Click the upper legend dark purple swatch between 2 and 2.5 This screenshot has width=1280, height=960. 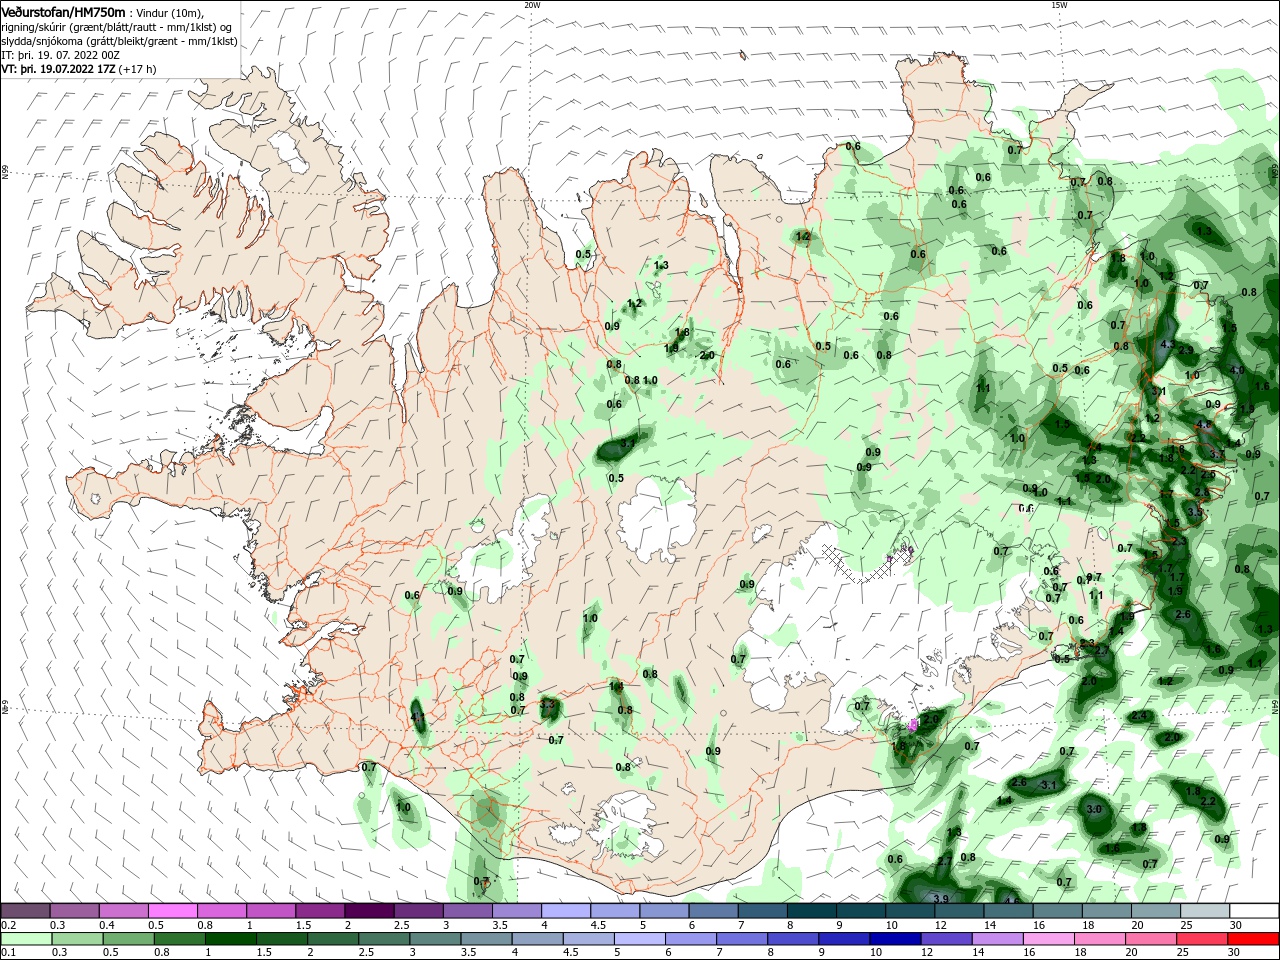[x=369, y=911]
